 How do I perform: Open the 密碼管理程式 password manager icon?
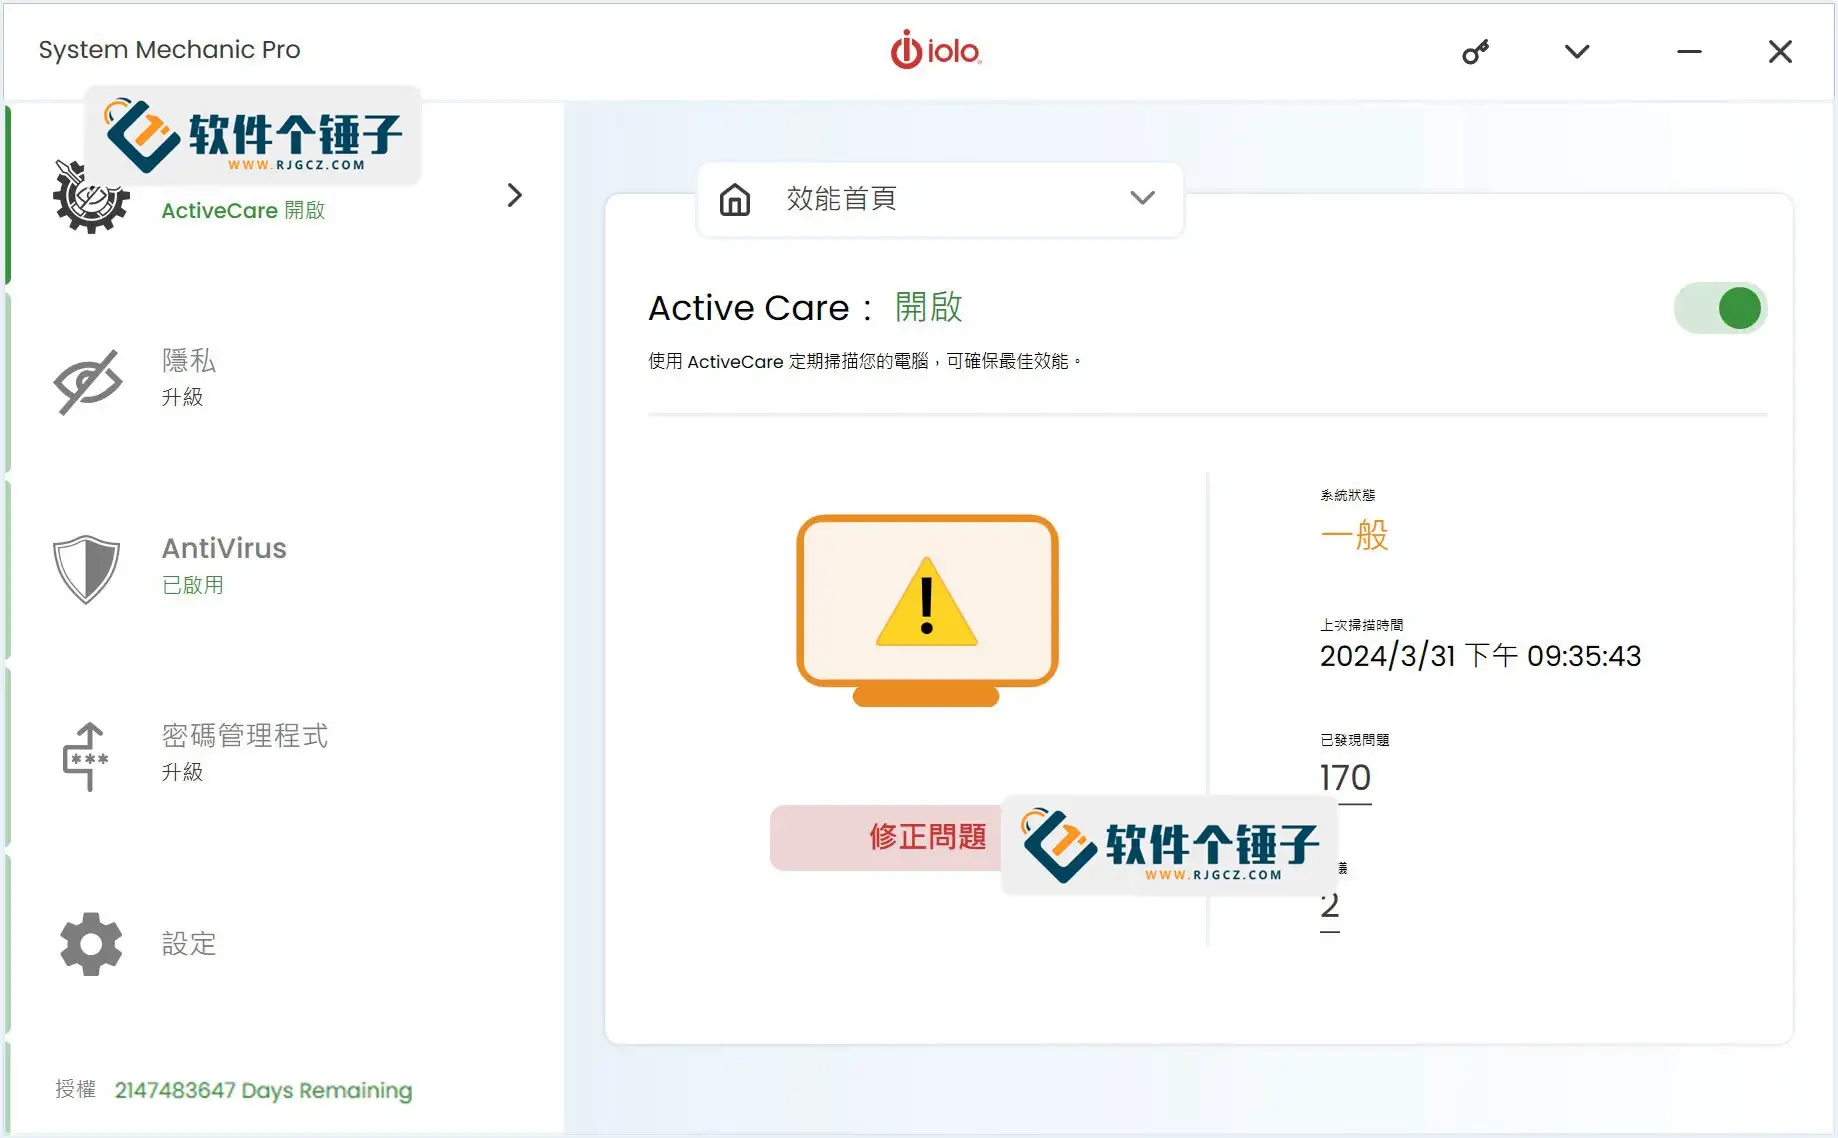(88, 755)
